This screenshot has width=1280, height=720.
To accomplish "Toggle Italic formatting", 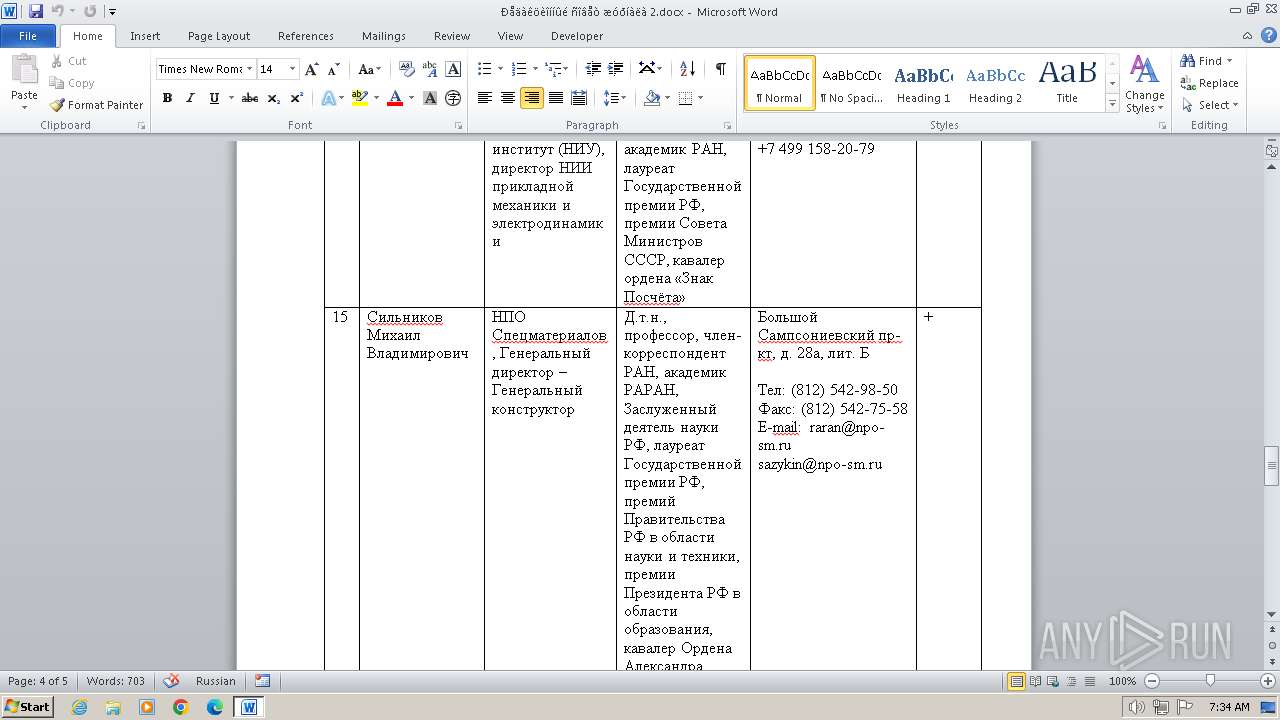I will pos(190,98).
